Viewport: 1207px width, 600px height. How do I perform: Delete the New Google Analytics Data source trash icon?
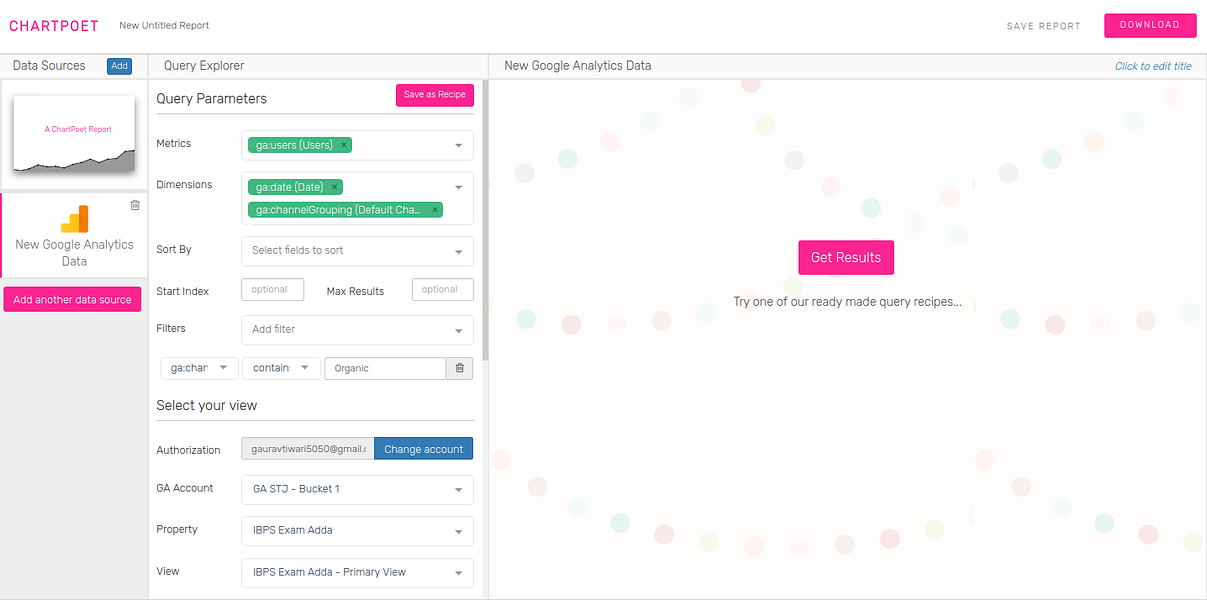pyautogui.click(x=135, y=205)
